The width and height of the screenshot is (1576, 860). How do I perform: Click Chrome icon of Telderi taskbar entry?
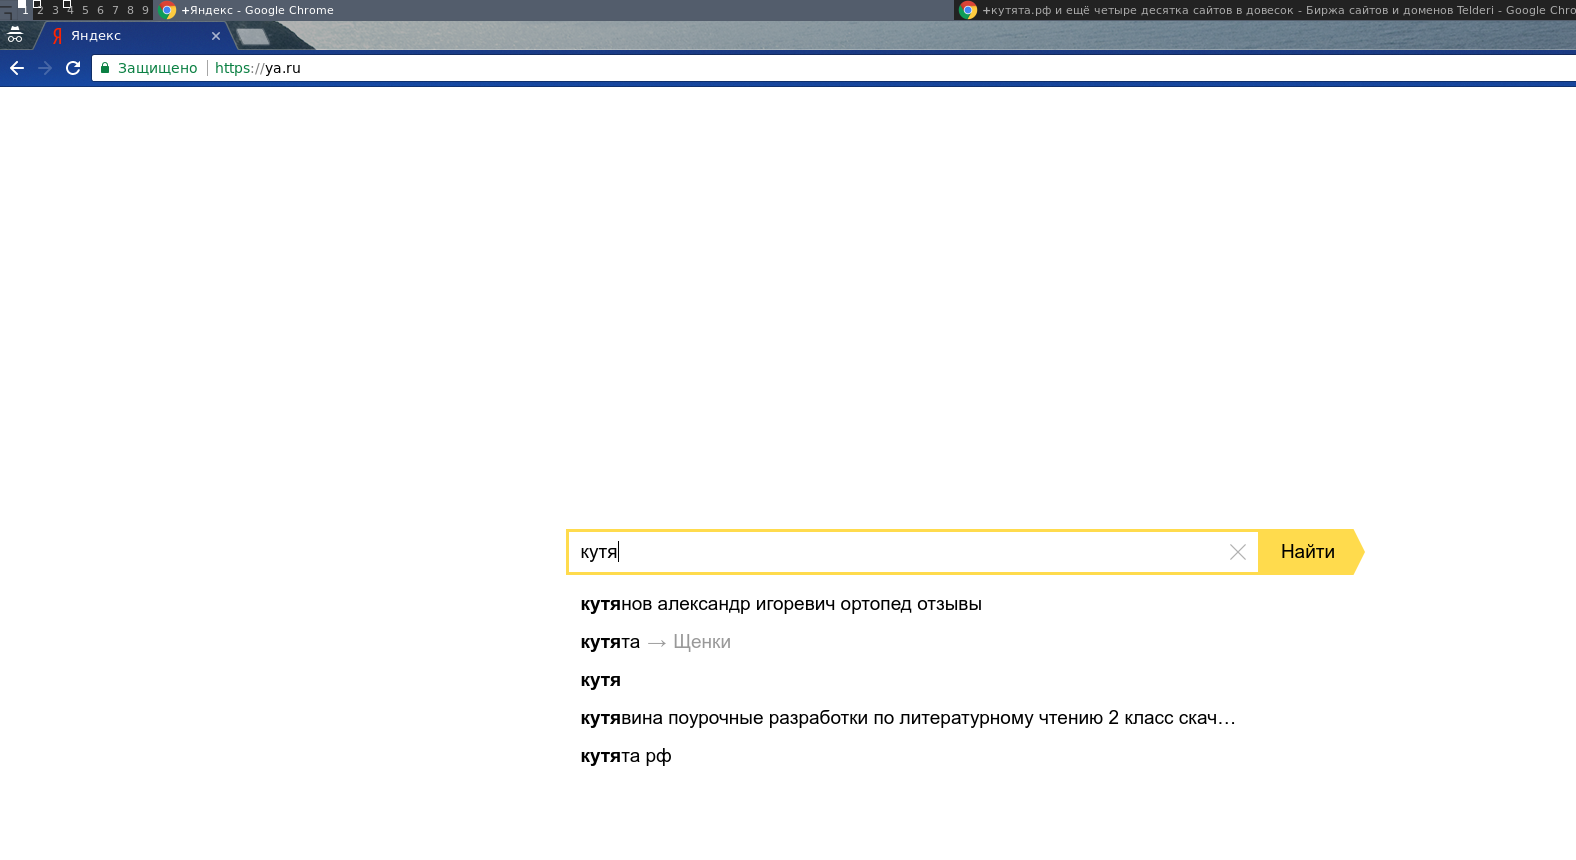968,10
